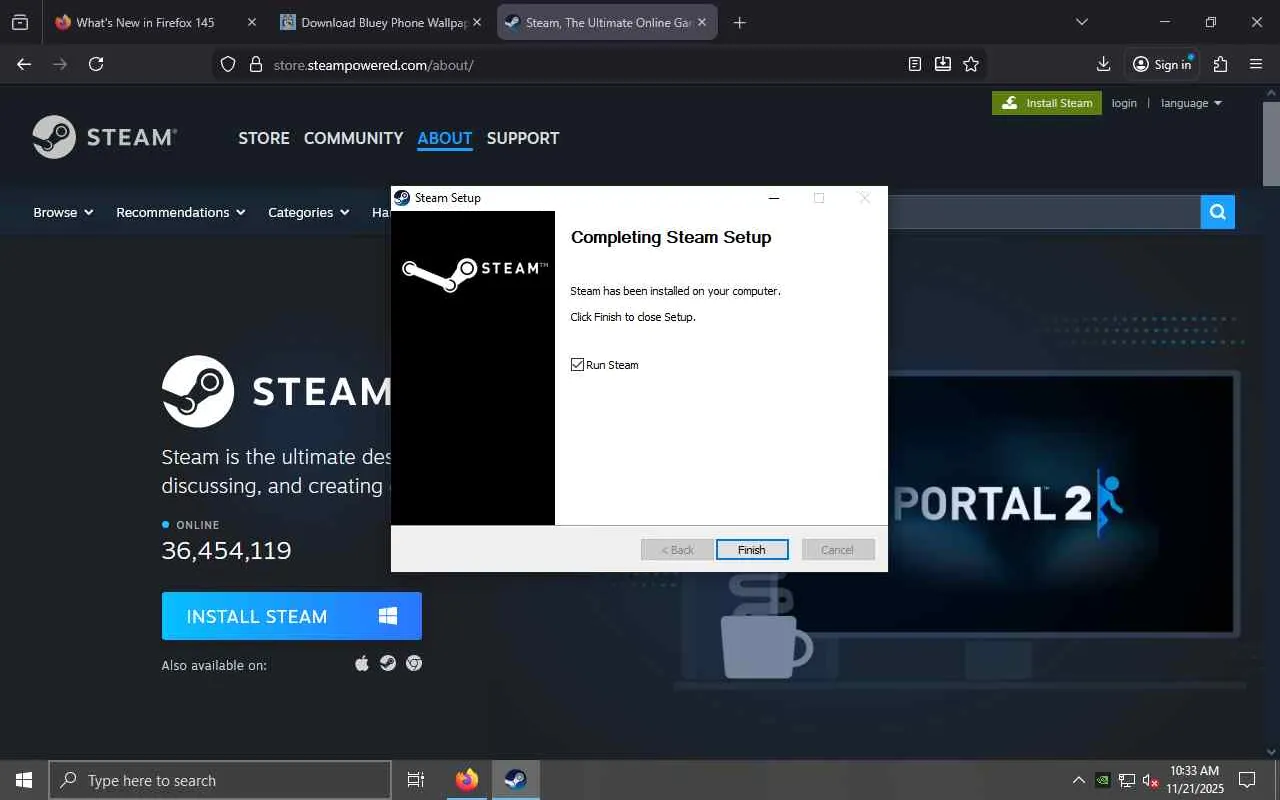The height and width of the screenshot is (800, 1280).
Task: List all tabs dropdown arrow
Action: (x=1081, y=22)
